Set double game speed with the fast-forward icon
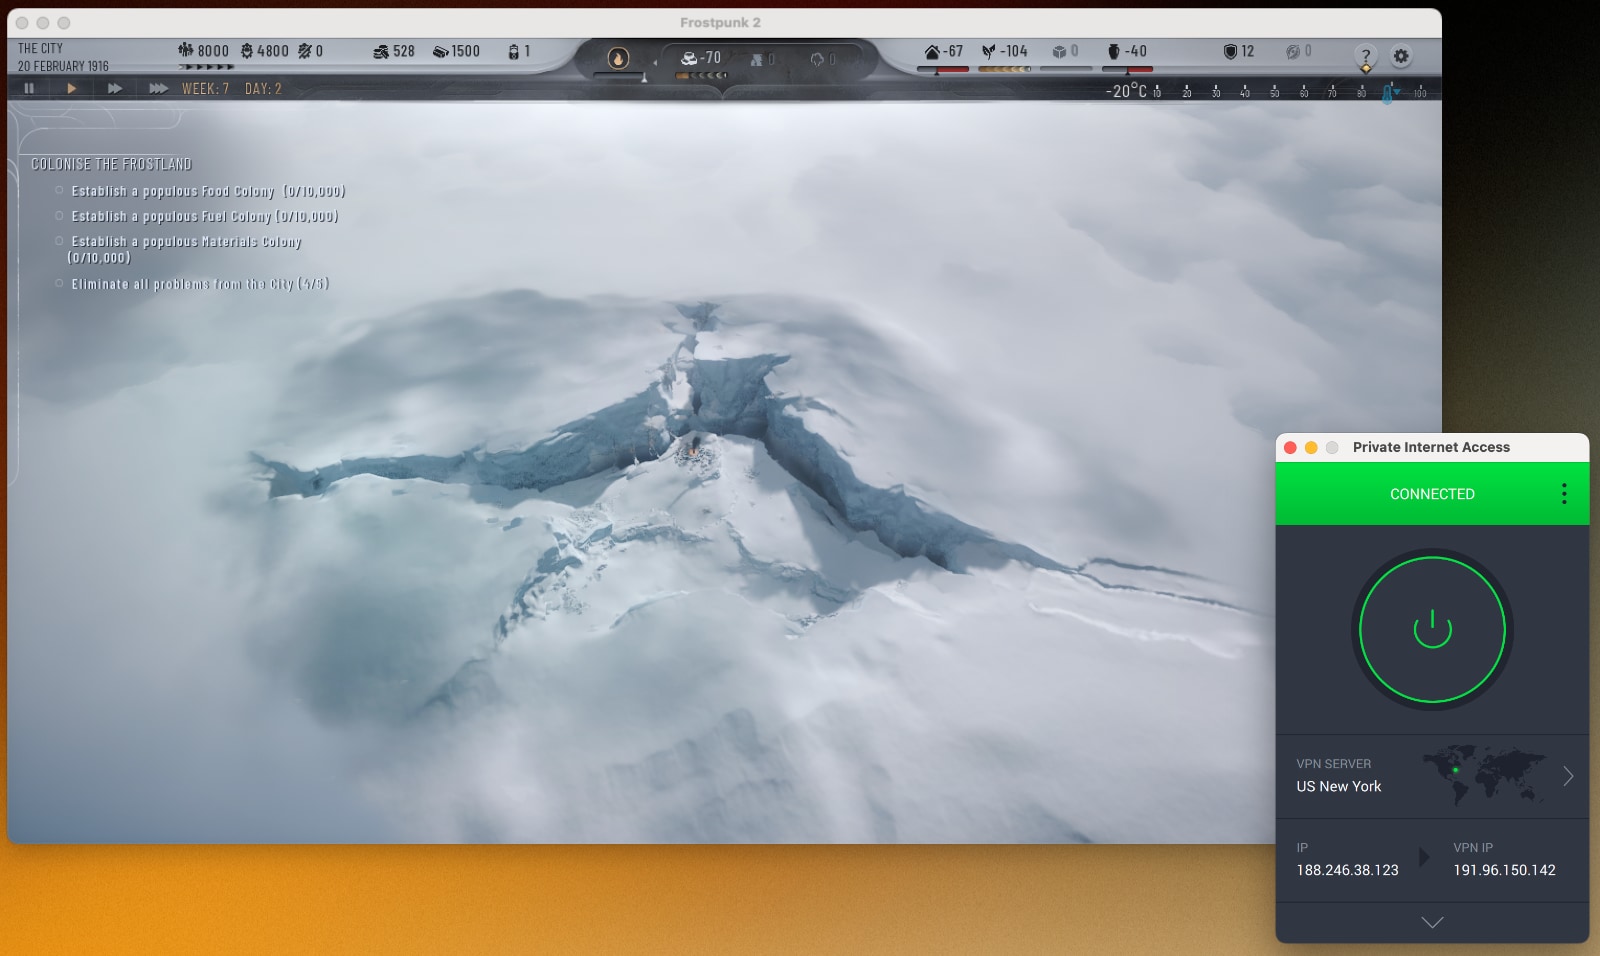 [115, 88]
